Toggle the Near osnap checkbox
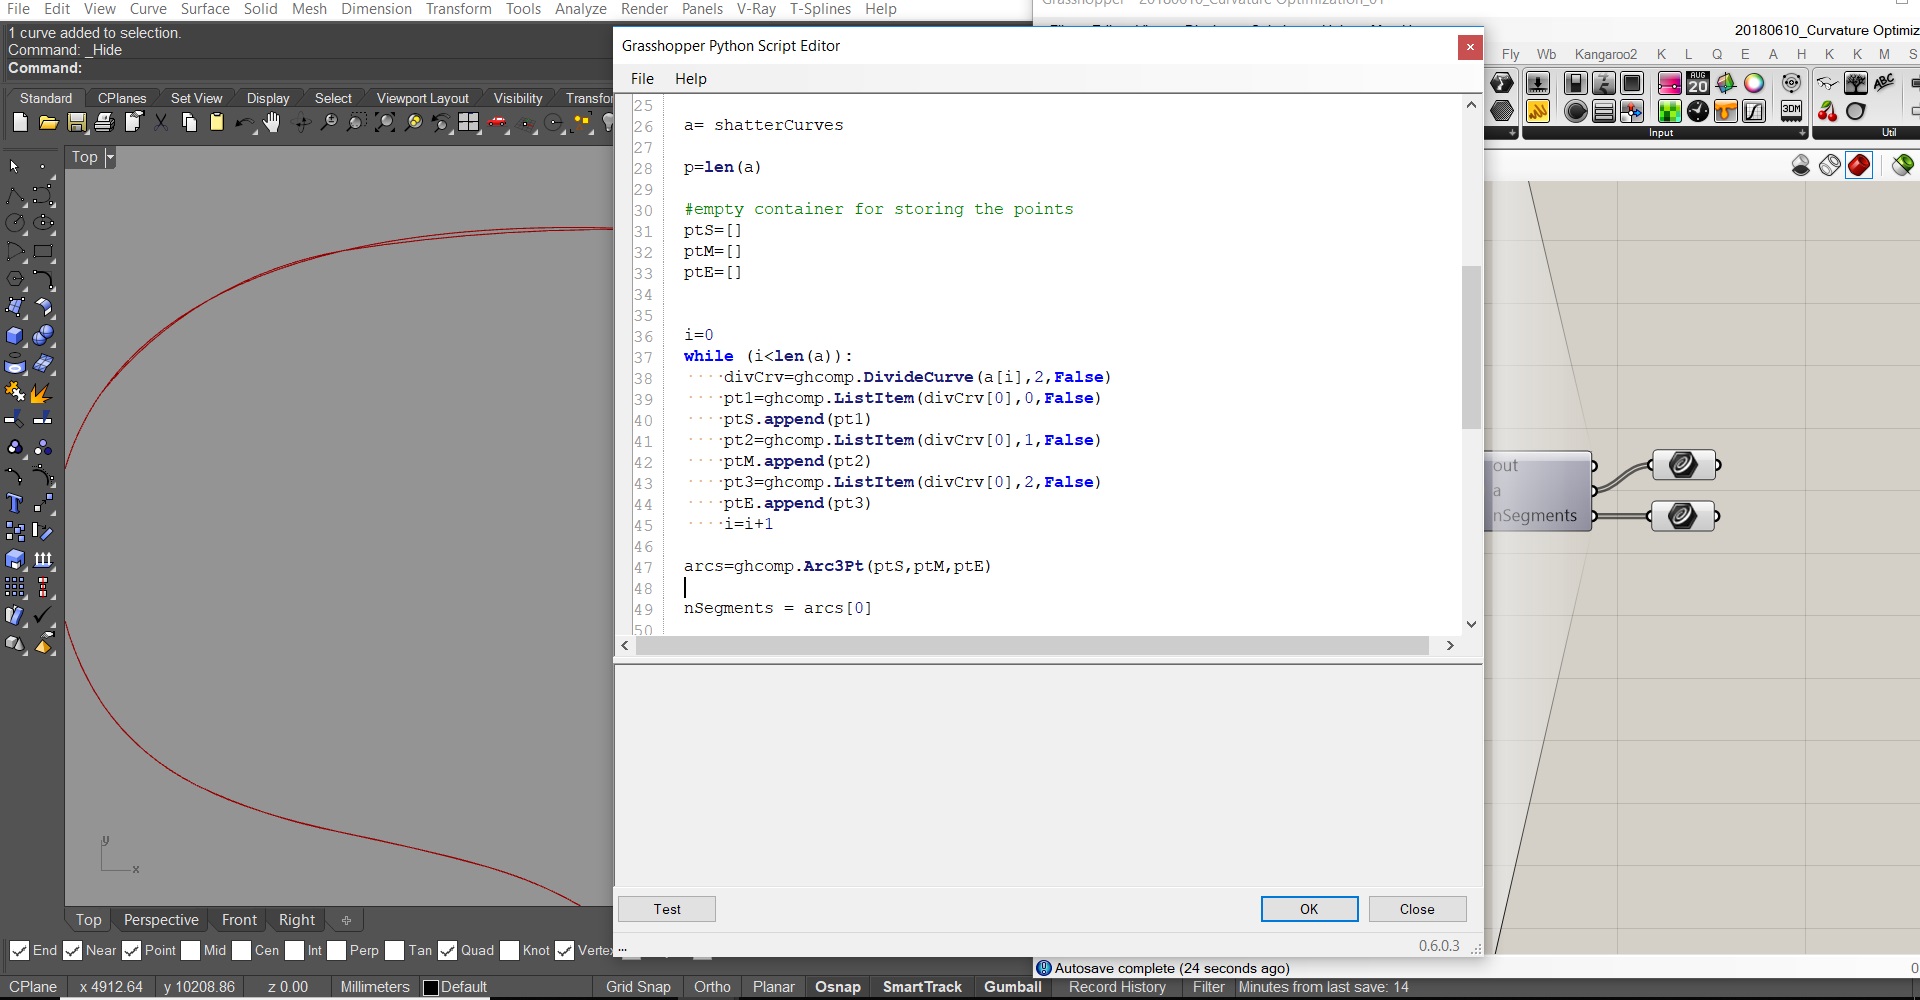The width and height of the screenshot is (1920, 1000). [72, 950]
